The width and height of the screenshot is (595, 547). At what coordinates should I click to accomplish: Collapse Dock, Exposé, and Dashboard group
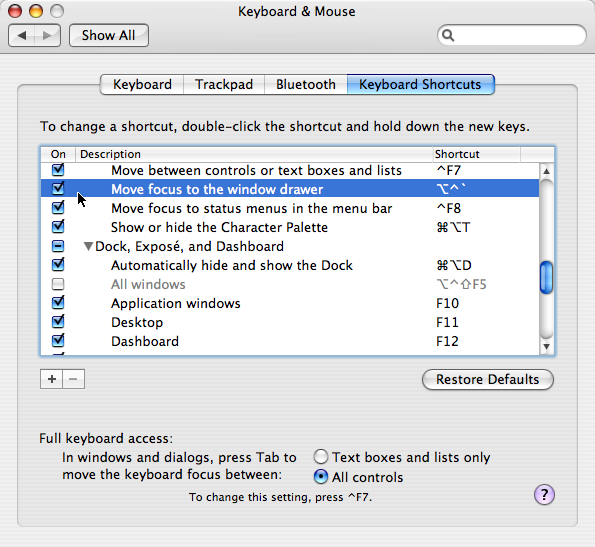pyautogui.click(x=88, y=247)
